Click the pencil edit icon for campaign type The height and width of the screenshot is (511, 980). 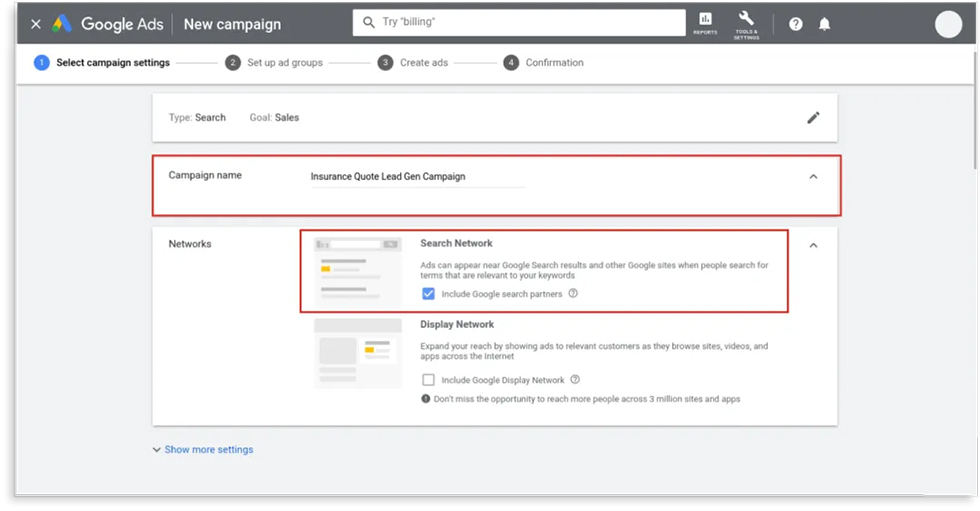click(x=813, y=117)
